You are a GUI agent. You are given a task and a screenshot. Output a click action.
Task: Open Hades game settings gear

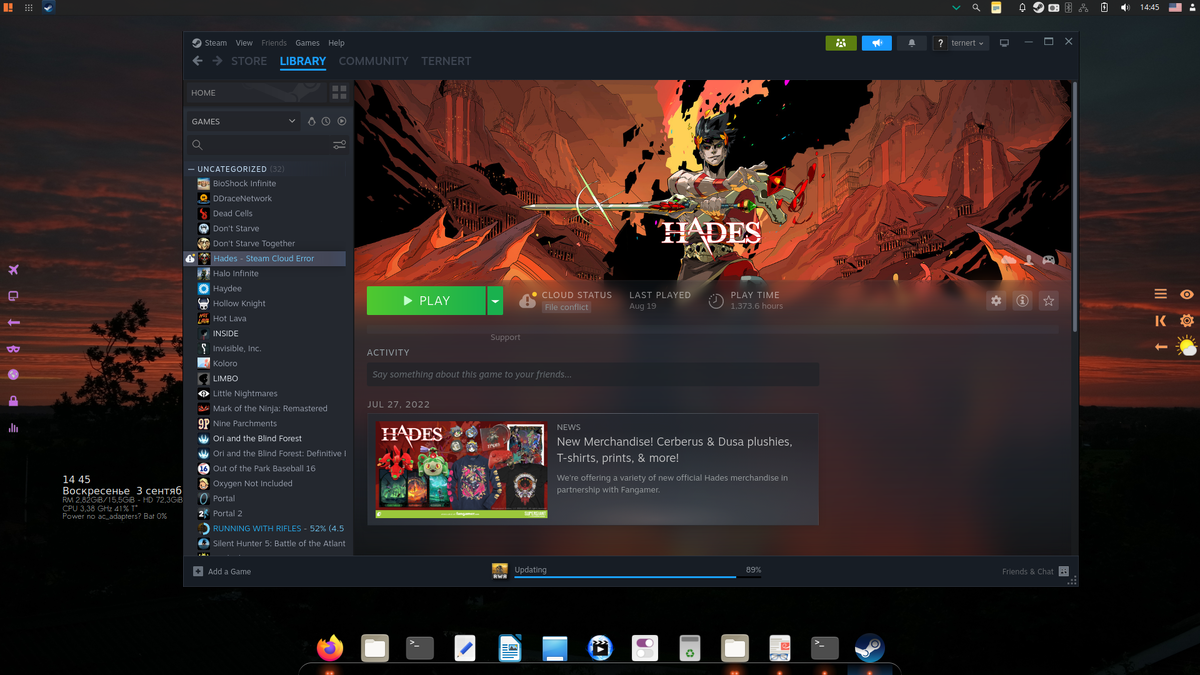click(x=996, y=301)
